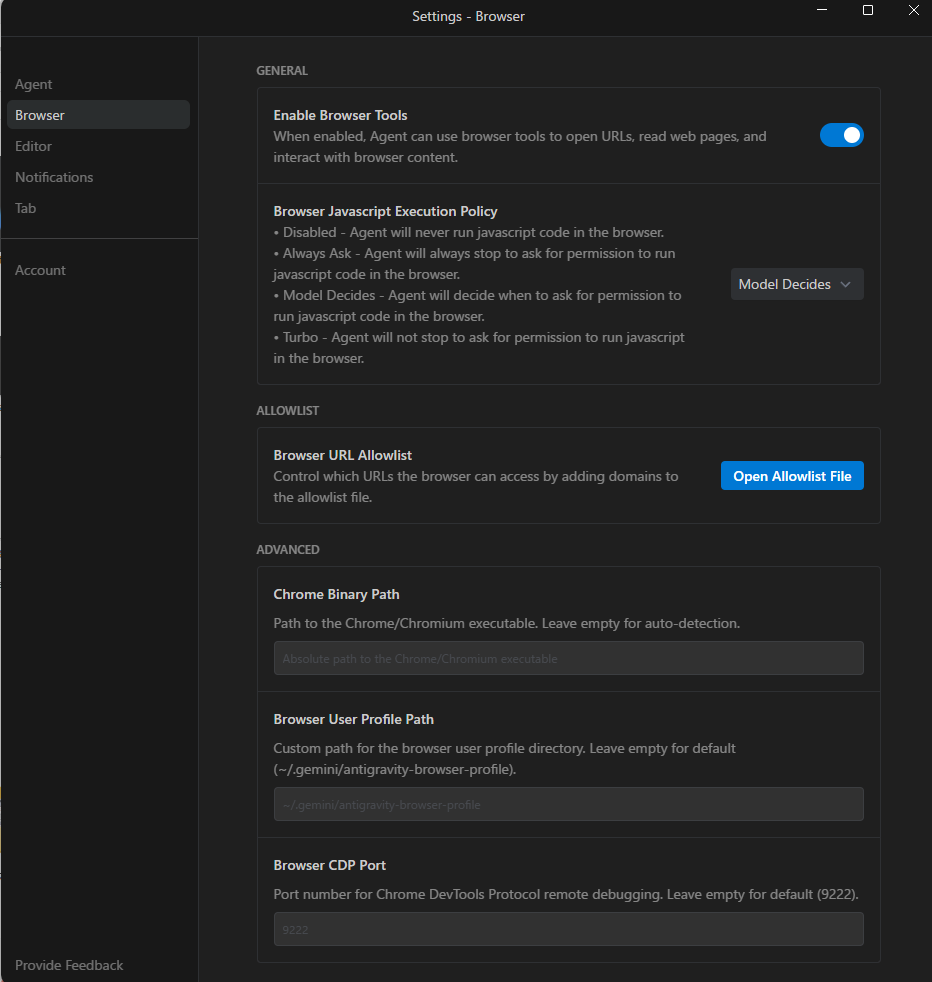This screenshot has height=982, width=932.
Task: Open the Editor settings page
Action: pyautogui.click(x=34, y=146)
